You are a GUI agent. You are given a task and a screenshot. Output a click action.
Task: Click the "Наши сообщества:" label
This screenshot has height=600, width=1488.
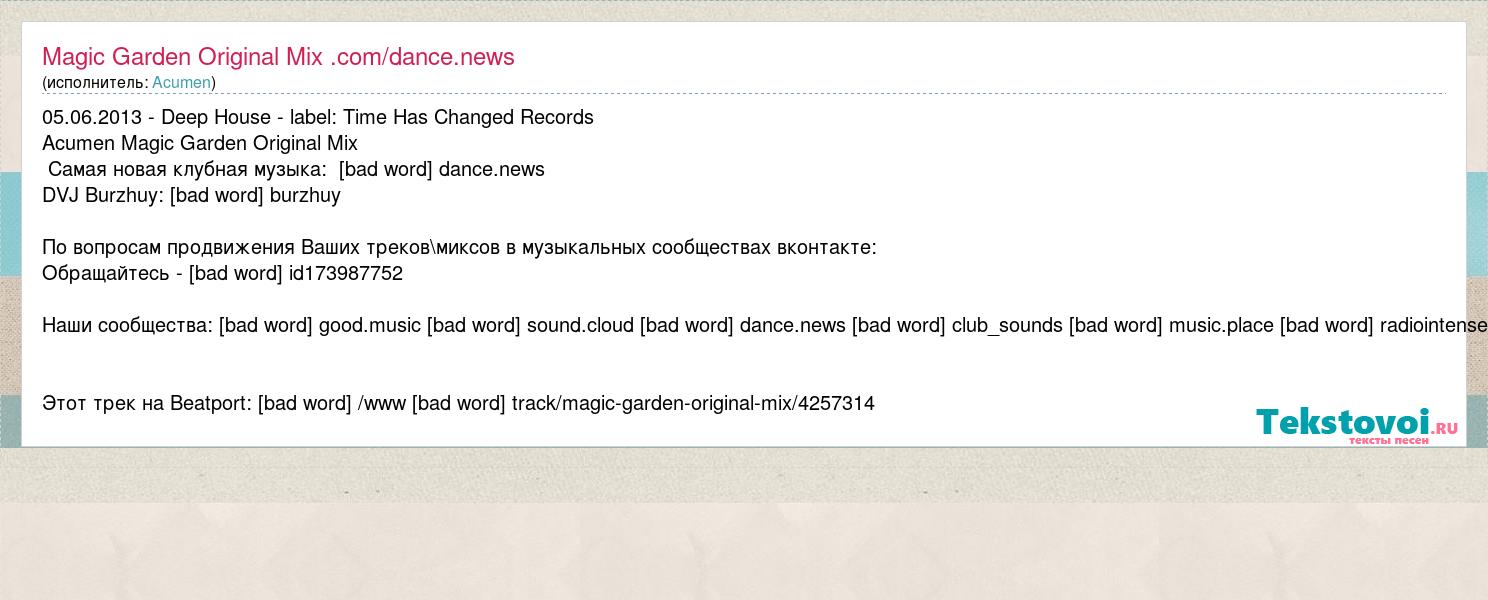[x=127, y=326]
